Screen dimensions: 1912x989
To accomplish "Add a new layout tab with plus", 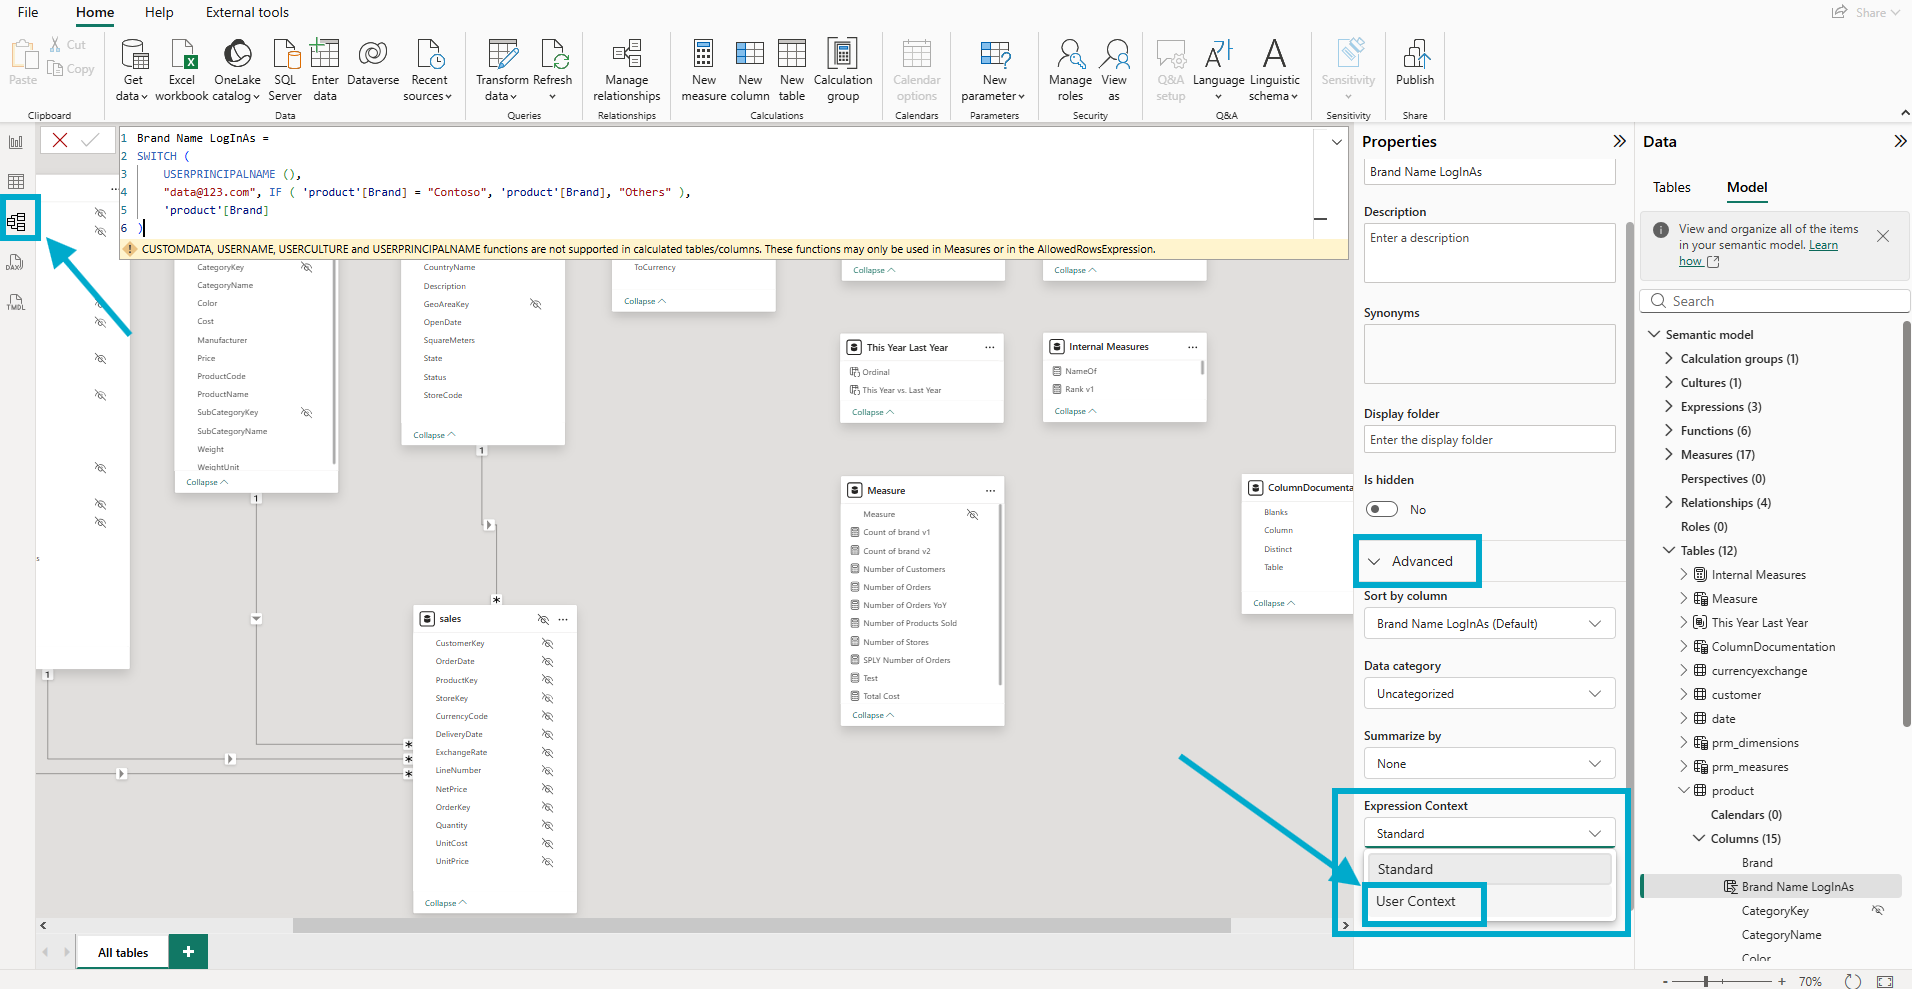I will 188,952.
